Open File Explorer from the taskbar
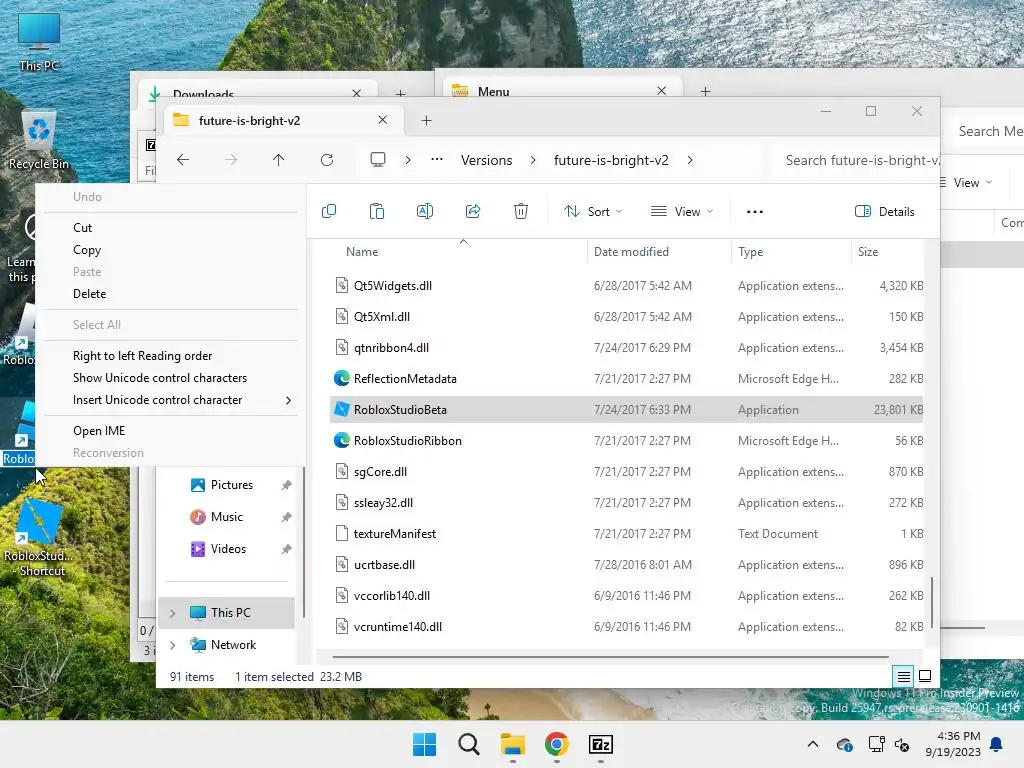The image size is (1024, 768). pyautogui.click(x=513, y=744)
